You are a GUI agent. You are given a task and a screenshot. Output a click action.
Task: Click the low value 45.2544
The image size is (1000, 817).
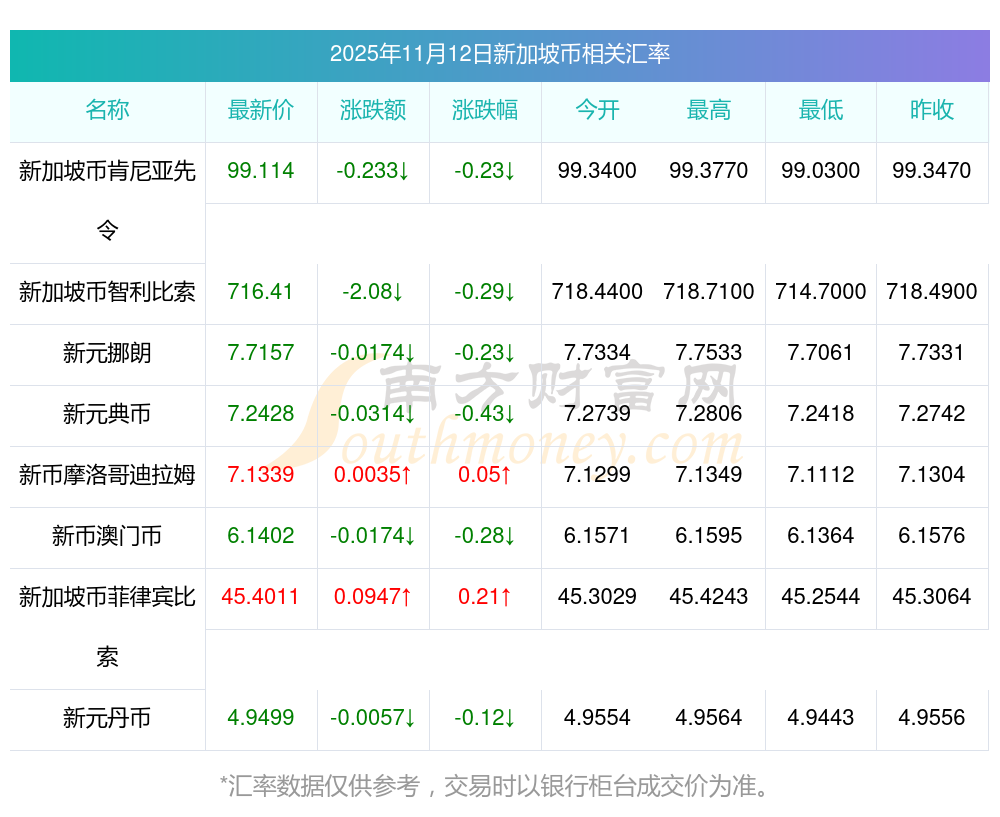(x=821, y=597)
